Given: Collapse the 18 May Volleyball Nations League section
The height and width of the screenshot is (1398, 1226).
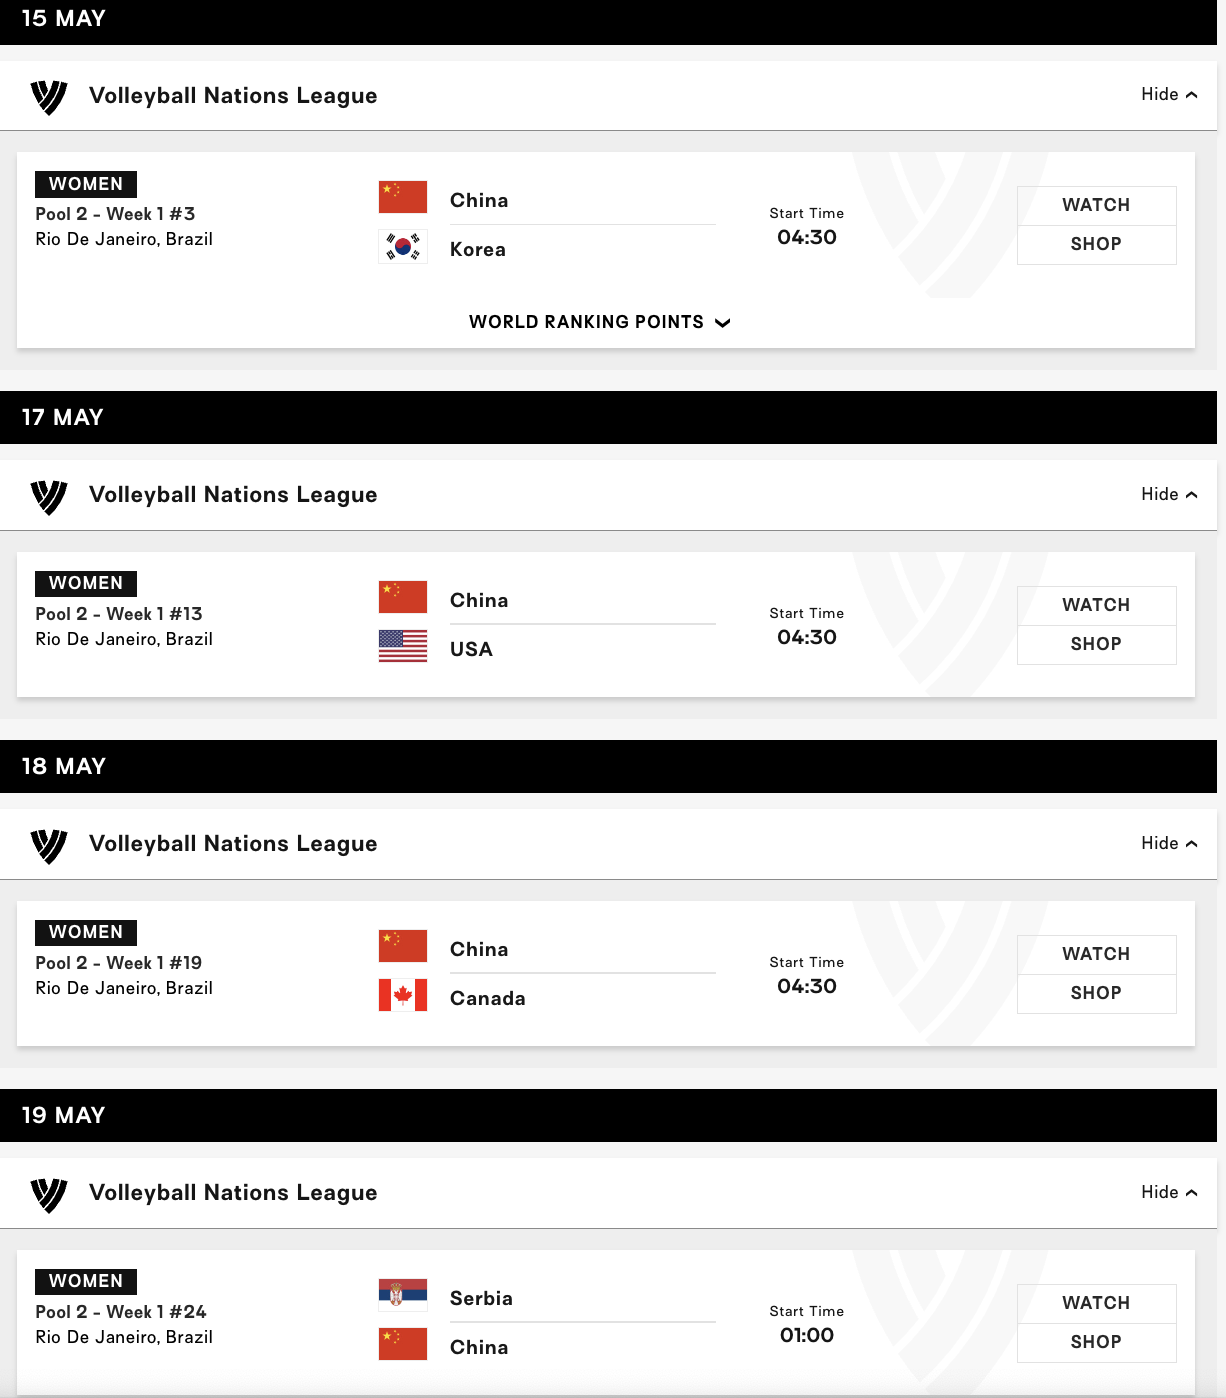Looking at the screenshot, I should (x=1168, y=844).
